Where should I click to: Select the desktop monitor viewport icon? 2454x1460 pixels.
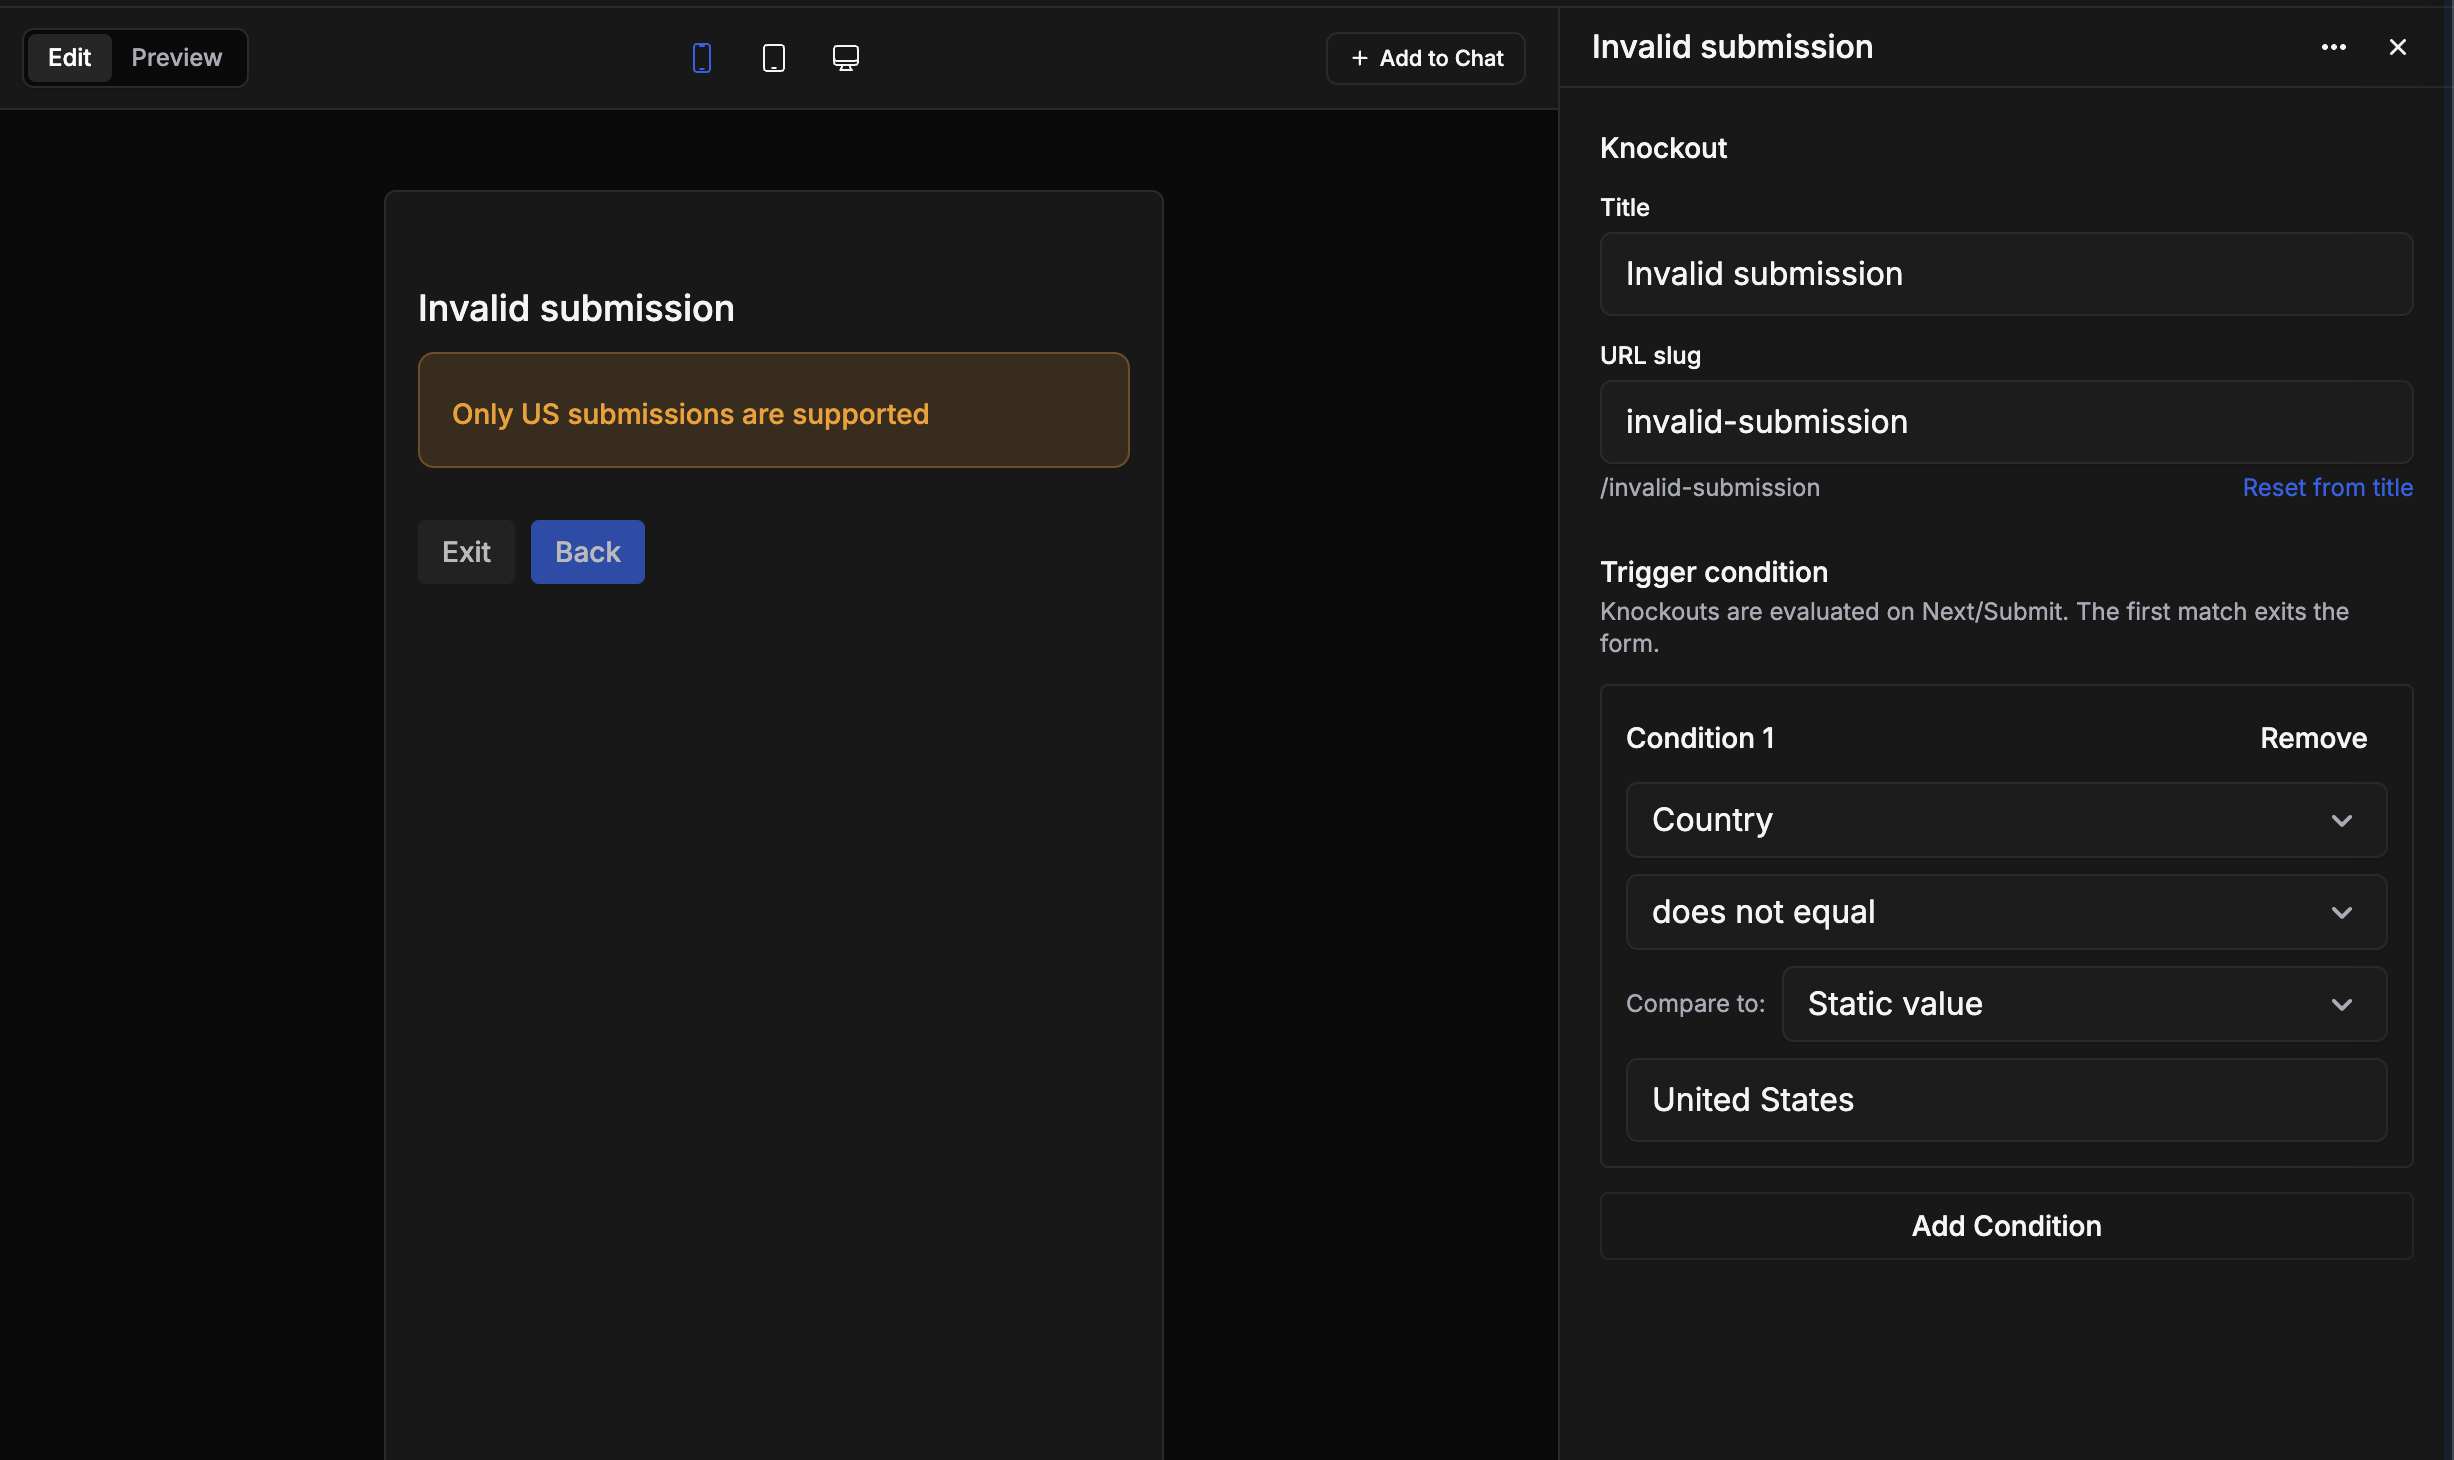coord(846,58)
